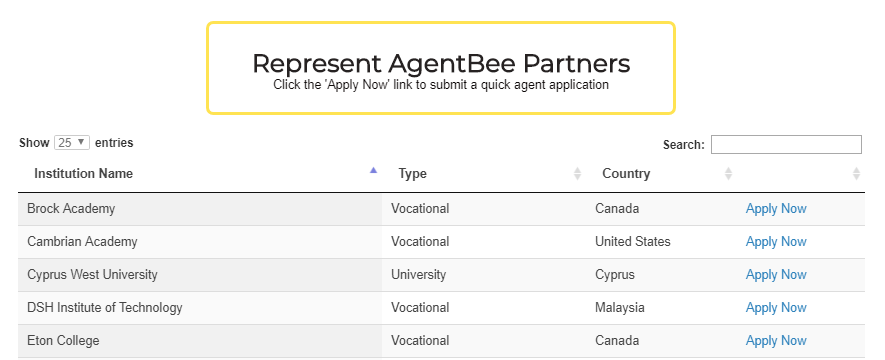
Task: Apply Now for Brock Academy
Action: [776, 209]
